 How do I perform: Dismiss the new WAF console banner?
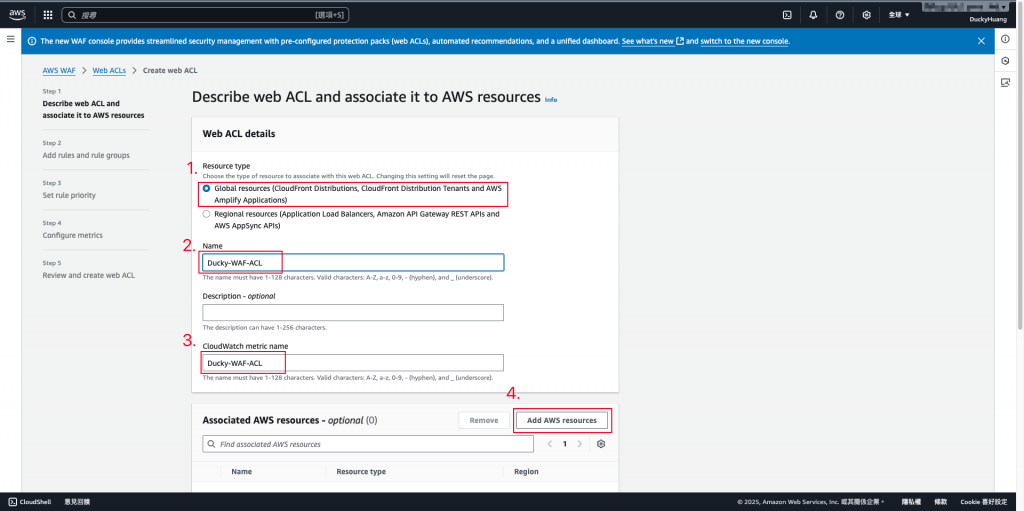pyautogui.click(x=981, y=41)
